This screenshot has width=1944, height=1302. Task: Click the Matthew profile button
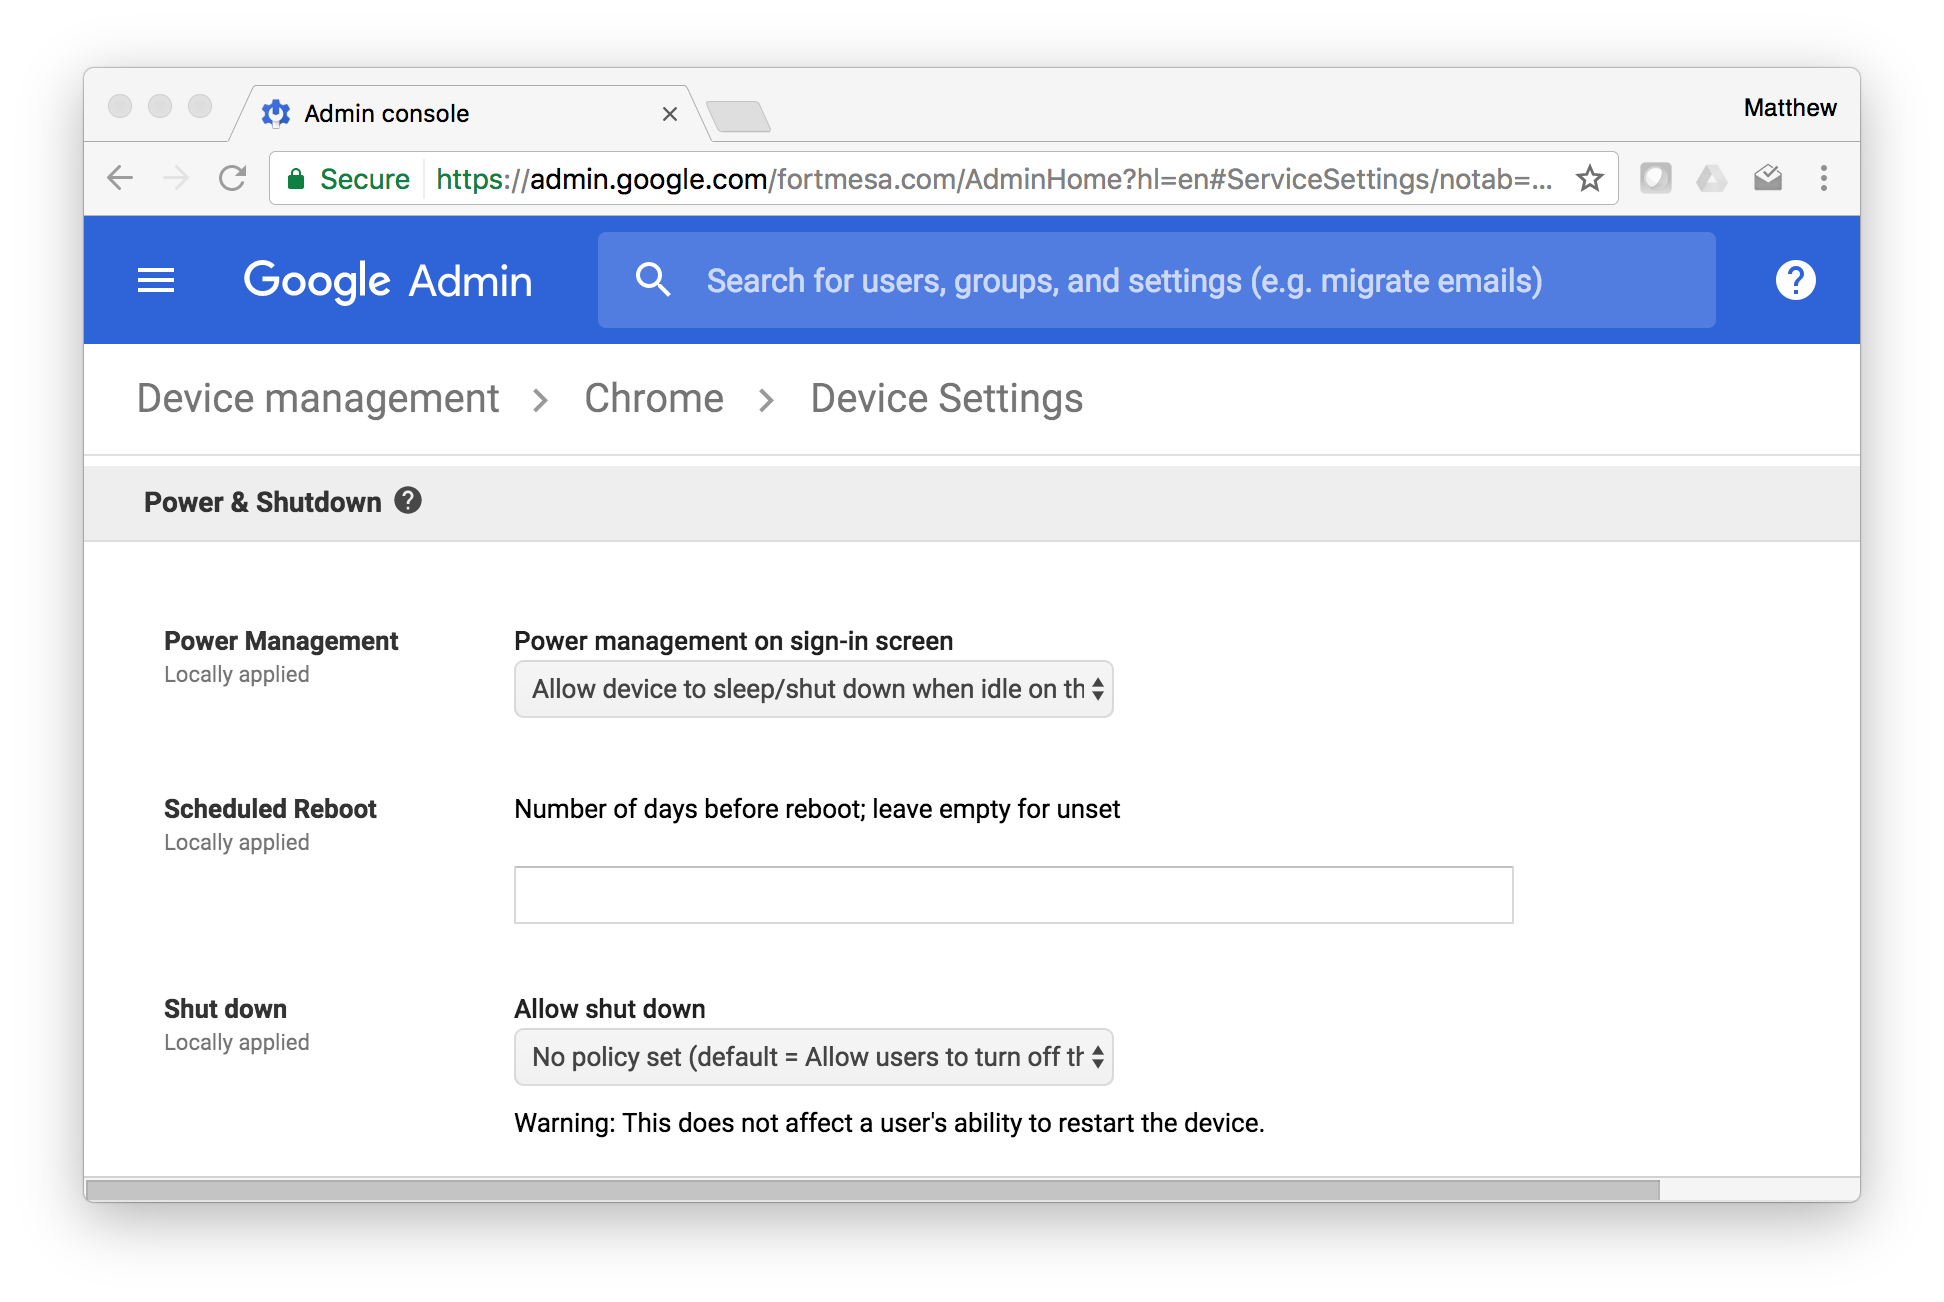coord(1790,108)
